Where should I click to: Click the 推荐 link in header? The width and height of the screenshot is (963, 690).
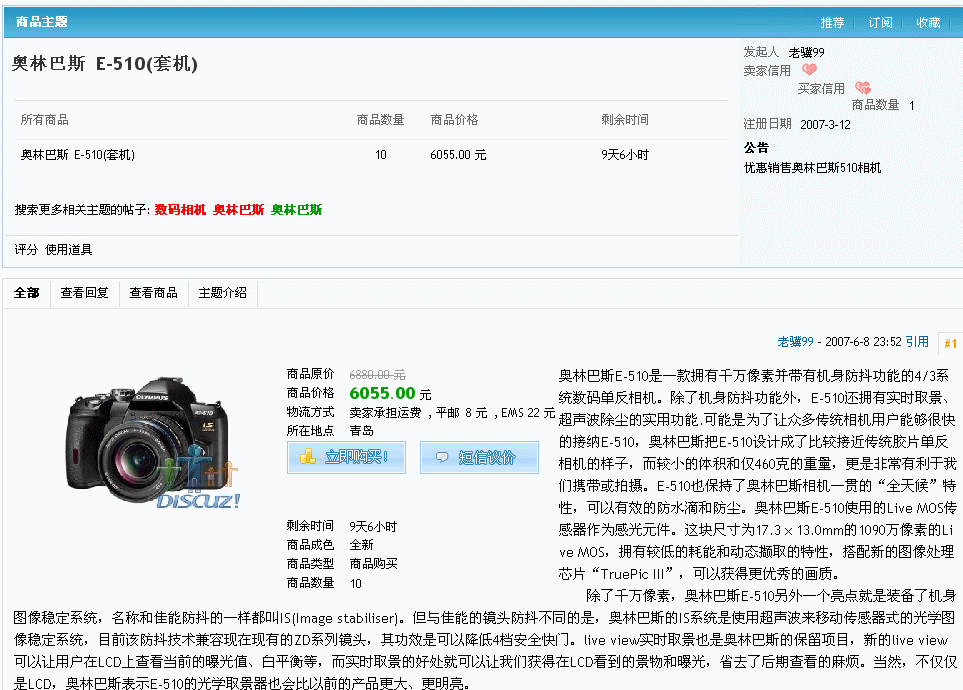pos(832,23)
